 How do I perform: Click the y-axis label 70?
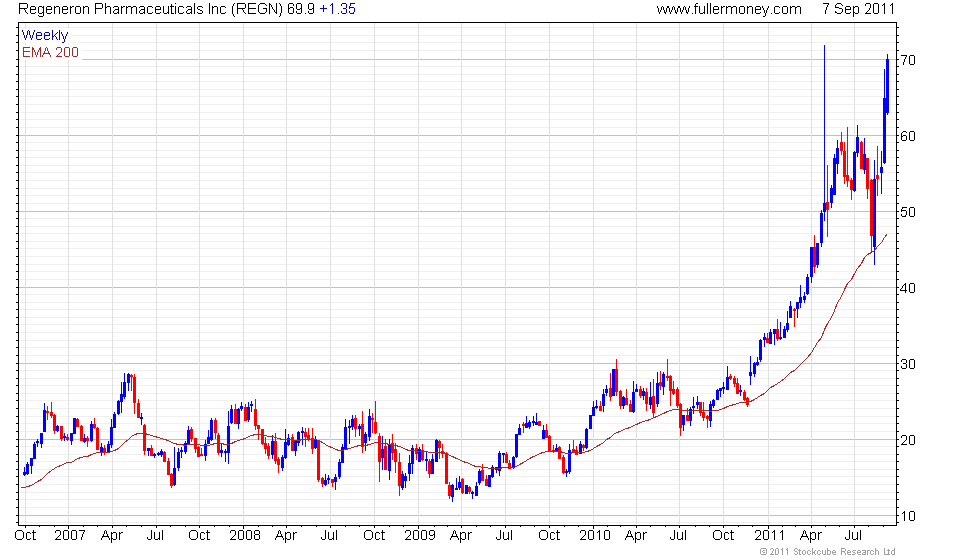pos(908,60)
